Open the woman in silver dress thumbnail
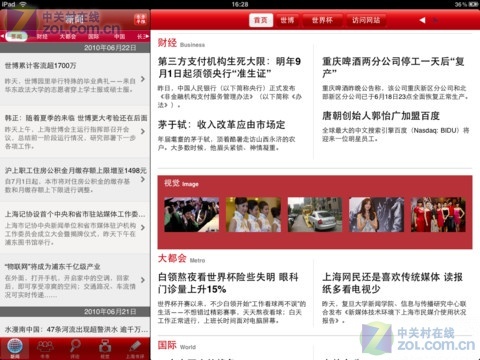 376,215
